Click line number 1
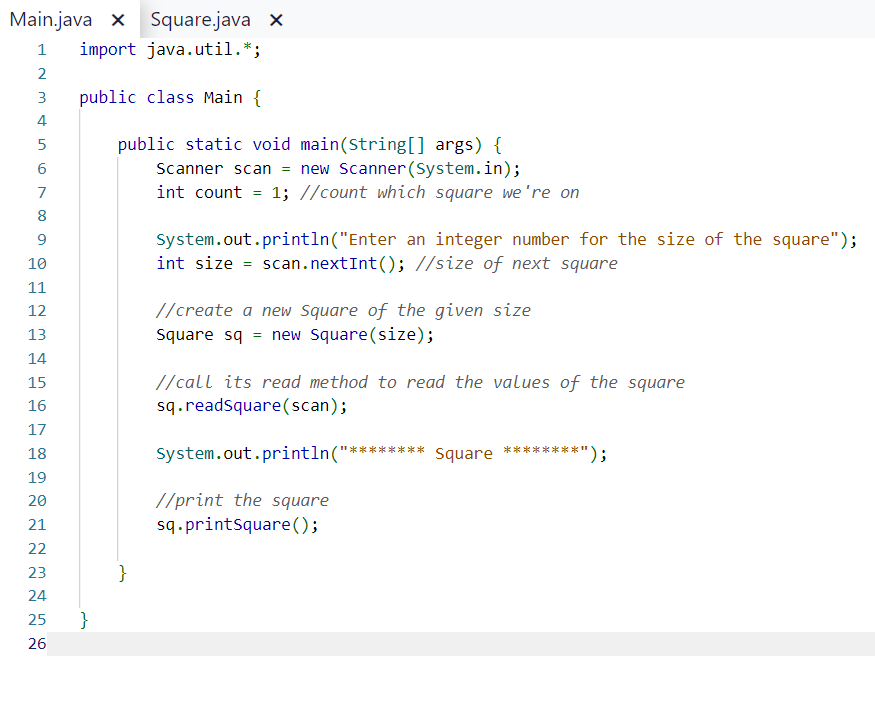875x707 pixels. pos(37,48)
